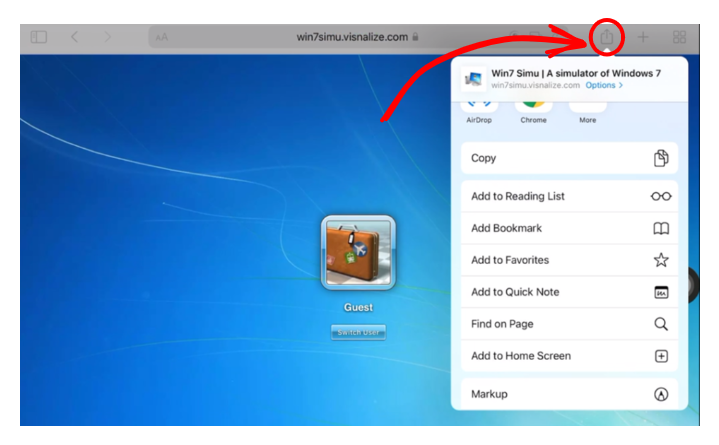Tap the Guest suitcase user picture
This screenshot has width=719, height=445.
358,252
